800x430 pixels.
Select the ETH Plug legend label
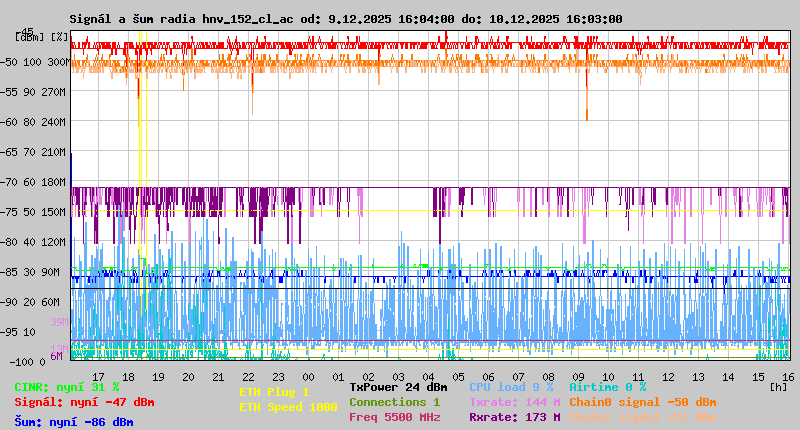(274, 392)
